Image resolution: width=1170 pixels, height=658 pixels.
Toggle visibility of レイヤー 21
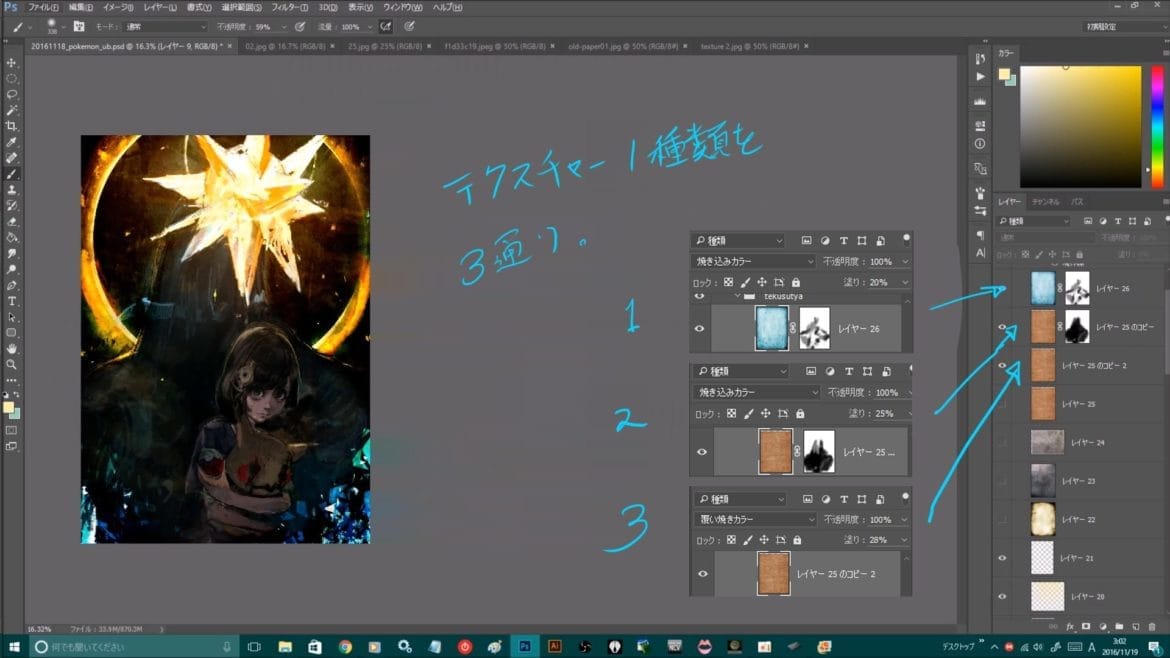tap(1003, 557)
